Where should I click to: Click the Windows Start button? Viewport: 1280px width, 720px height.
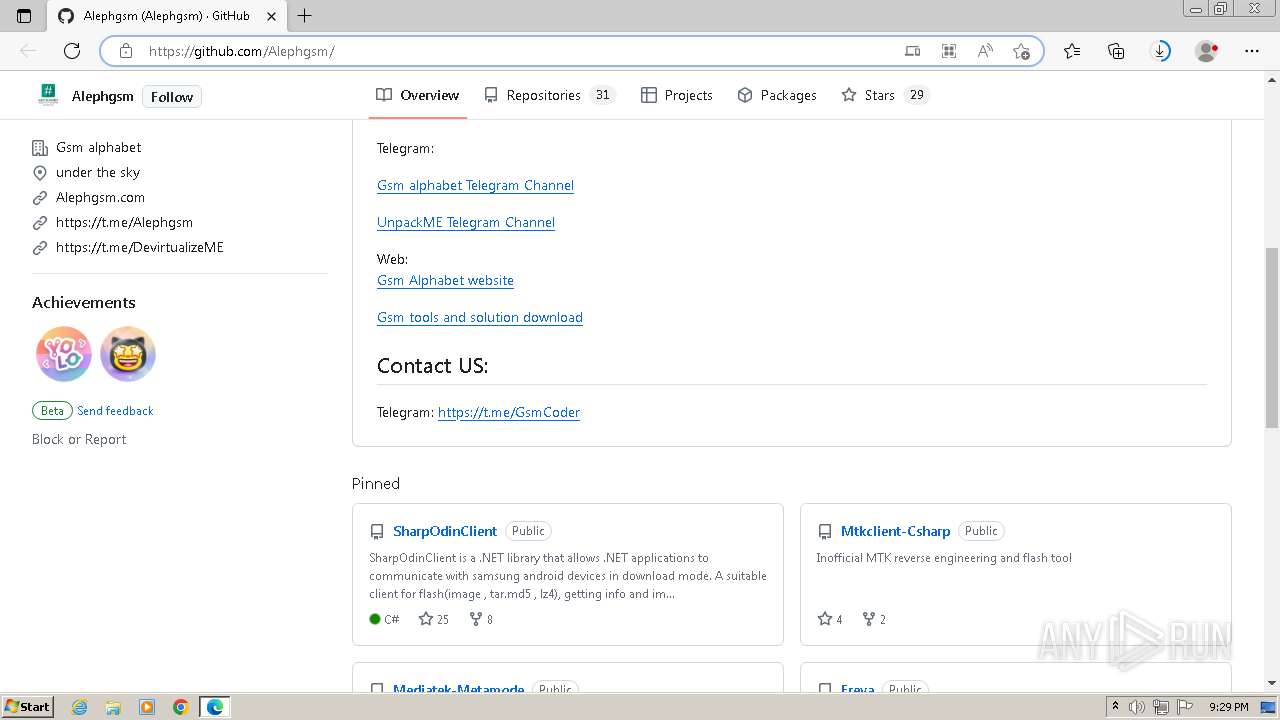pos(27,706)
